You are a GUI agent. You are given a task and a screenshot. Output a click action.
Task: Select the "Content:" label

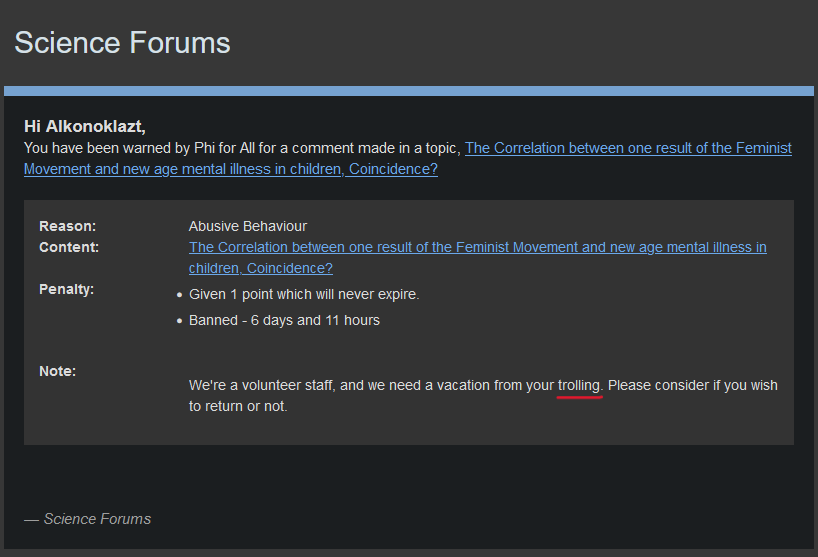click(69, 247)
